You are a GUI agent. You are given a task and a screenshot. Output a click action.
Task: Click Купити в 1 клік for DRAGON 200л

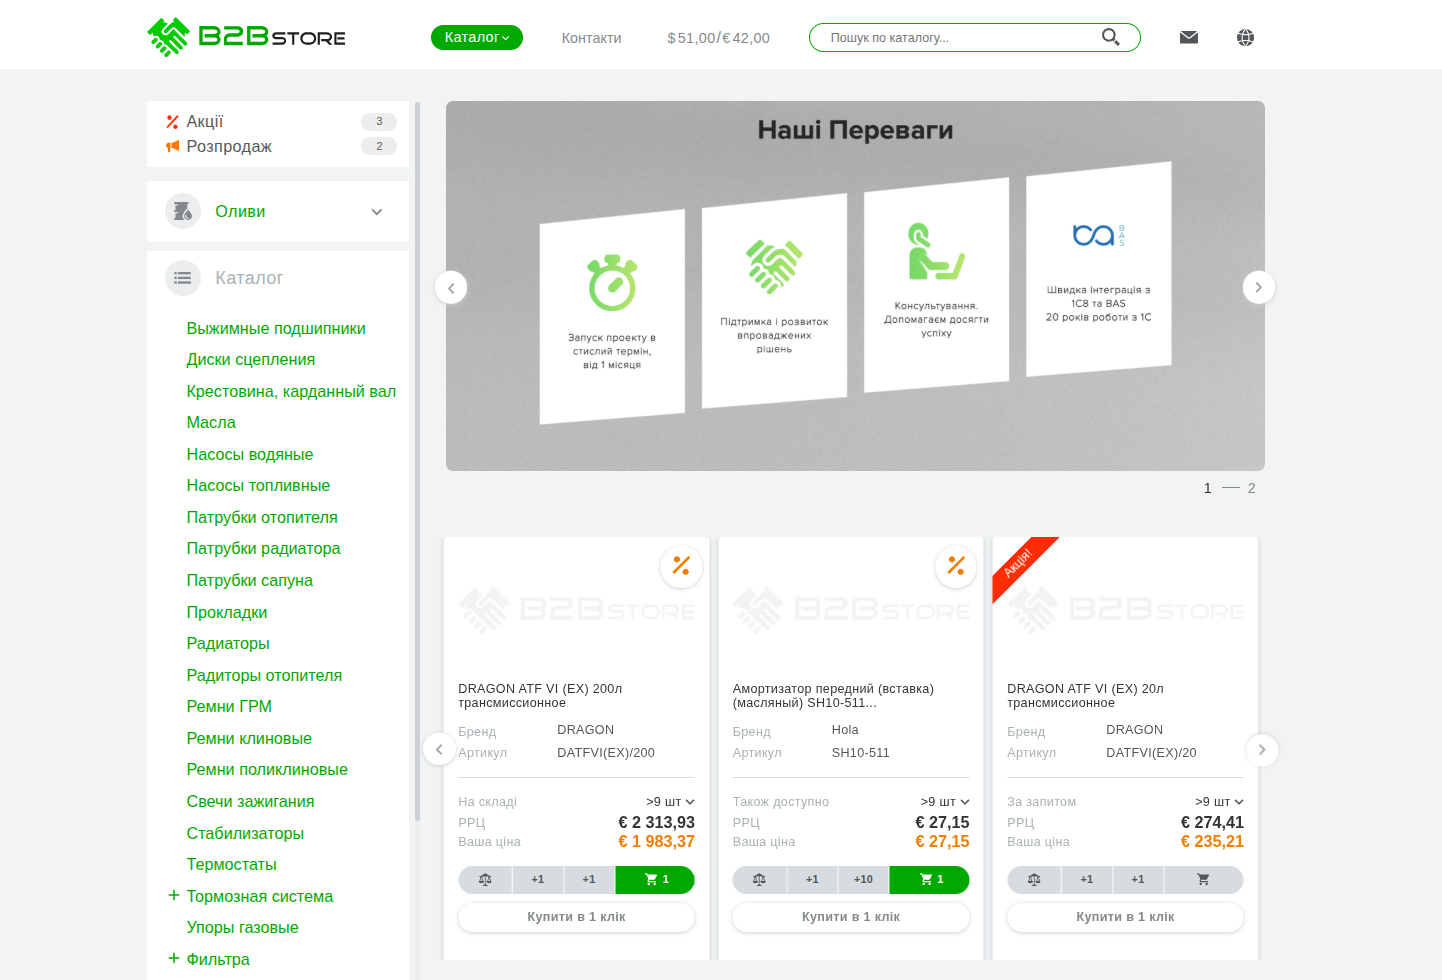576,917
